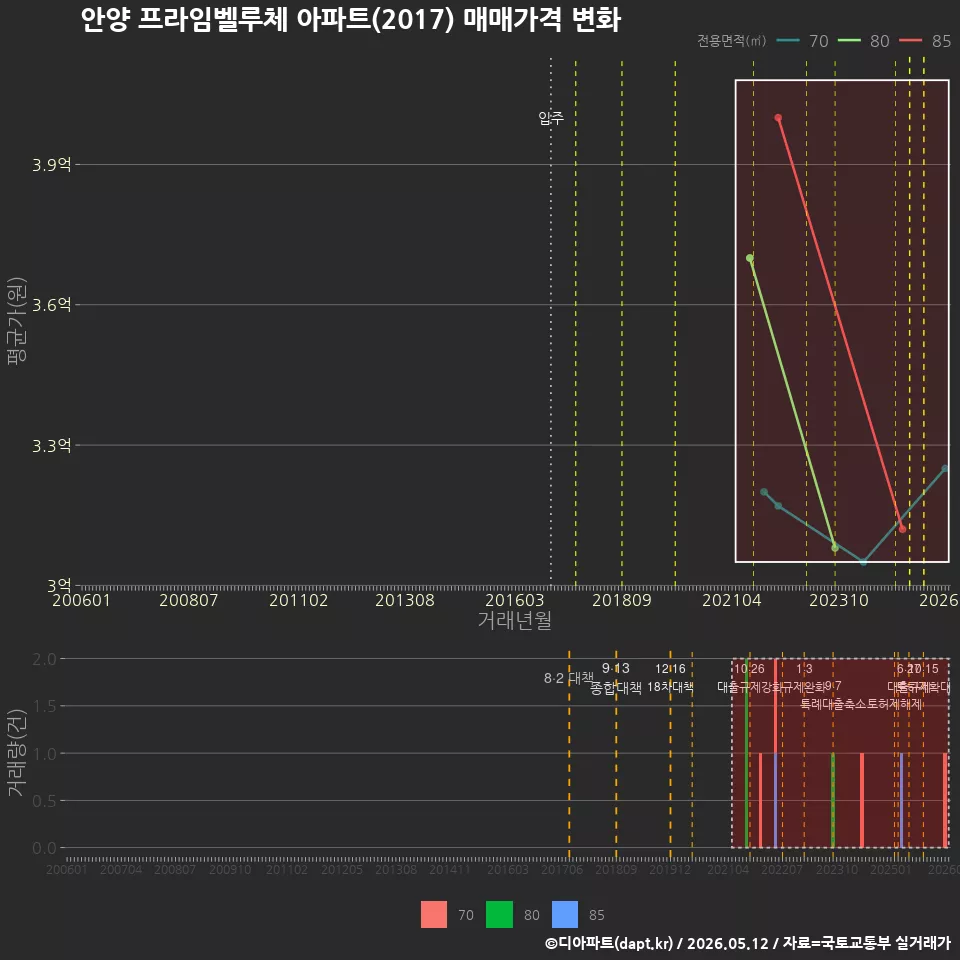Click the 0.0 volume axis label
The image size is (960, 960).
44,848
